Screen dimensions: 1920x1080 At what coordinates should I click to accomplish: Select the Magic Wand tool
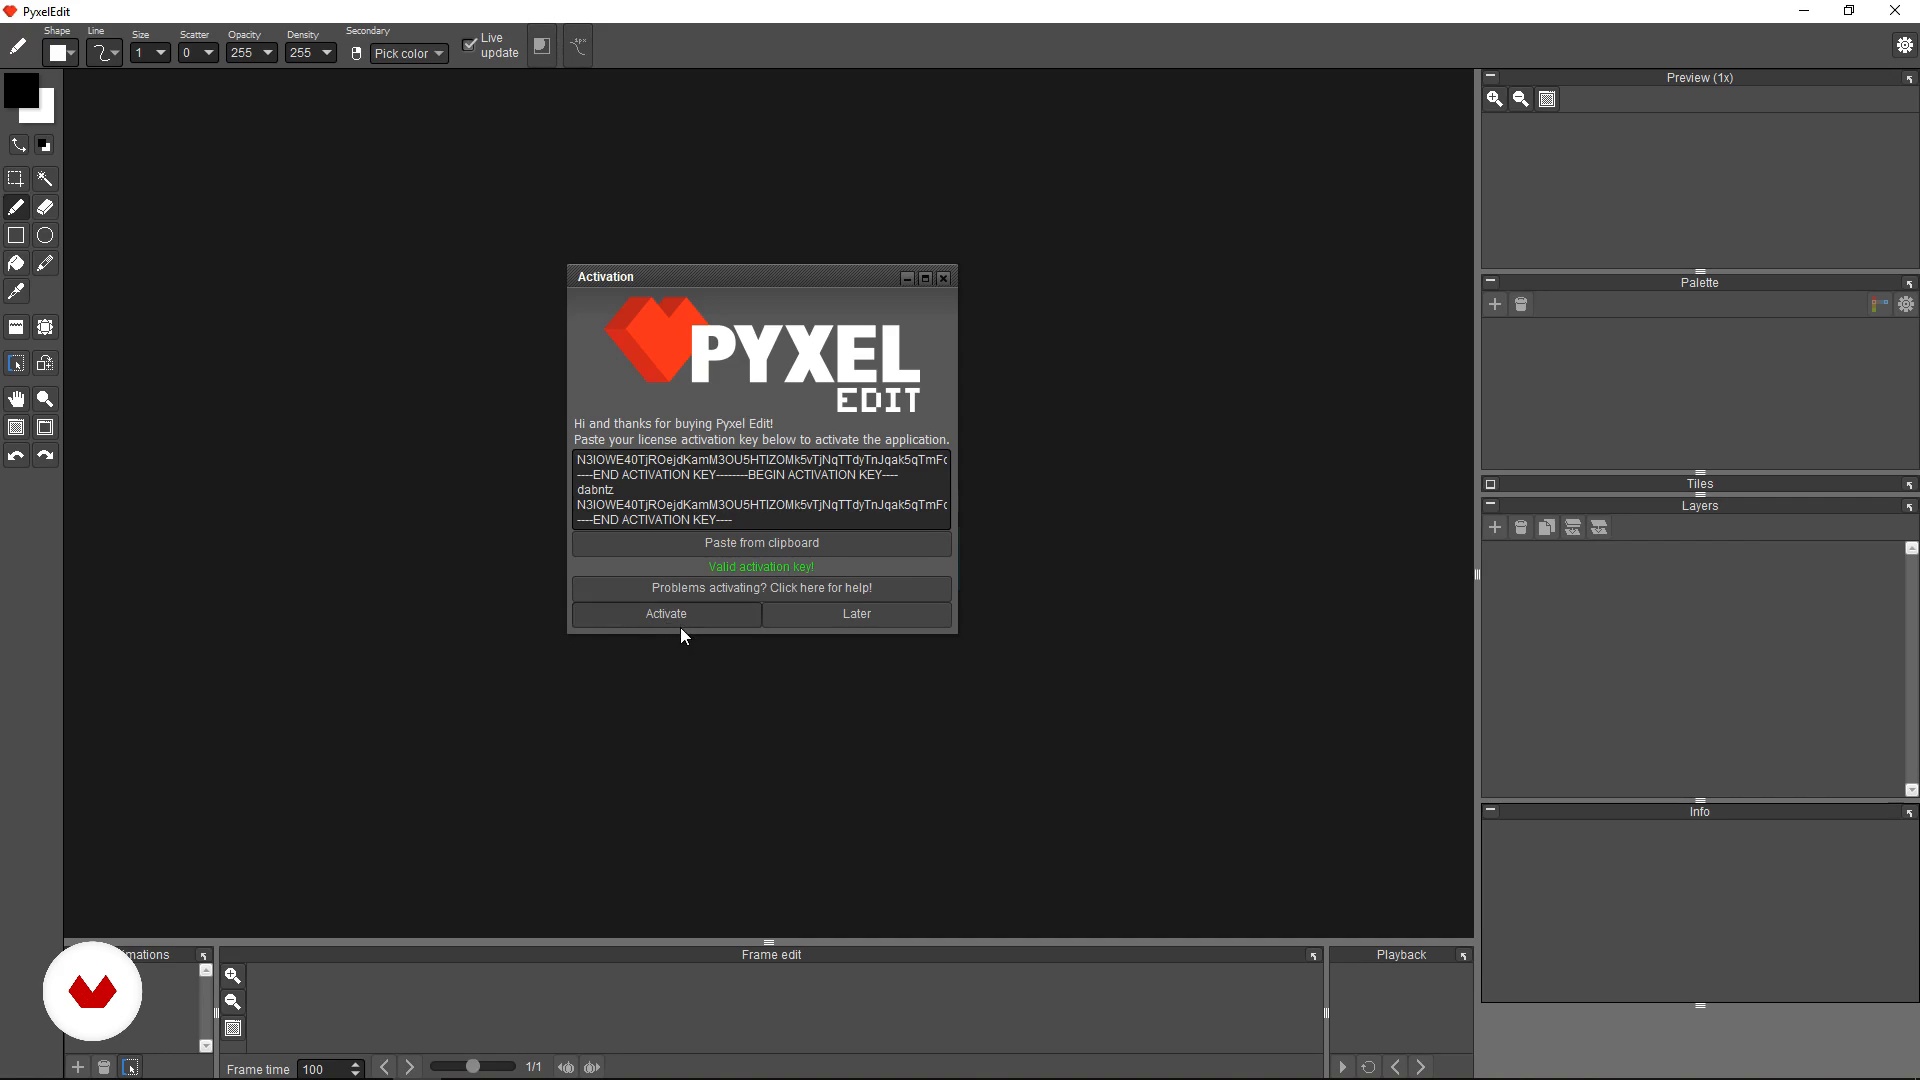(x=45, y=179)
